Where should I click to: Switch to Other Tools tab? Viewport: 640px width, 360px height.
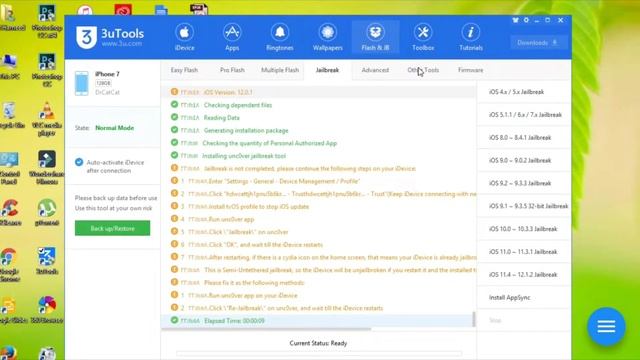(423, 70)
